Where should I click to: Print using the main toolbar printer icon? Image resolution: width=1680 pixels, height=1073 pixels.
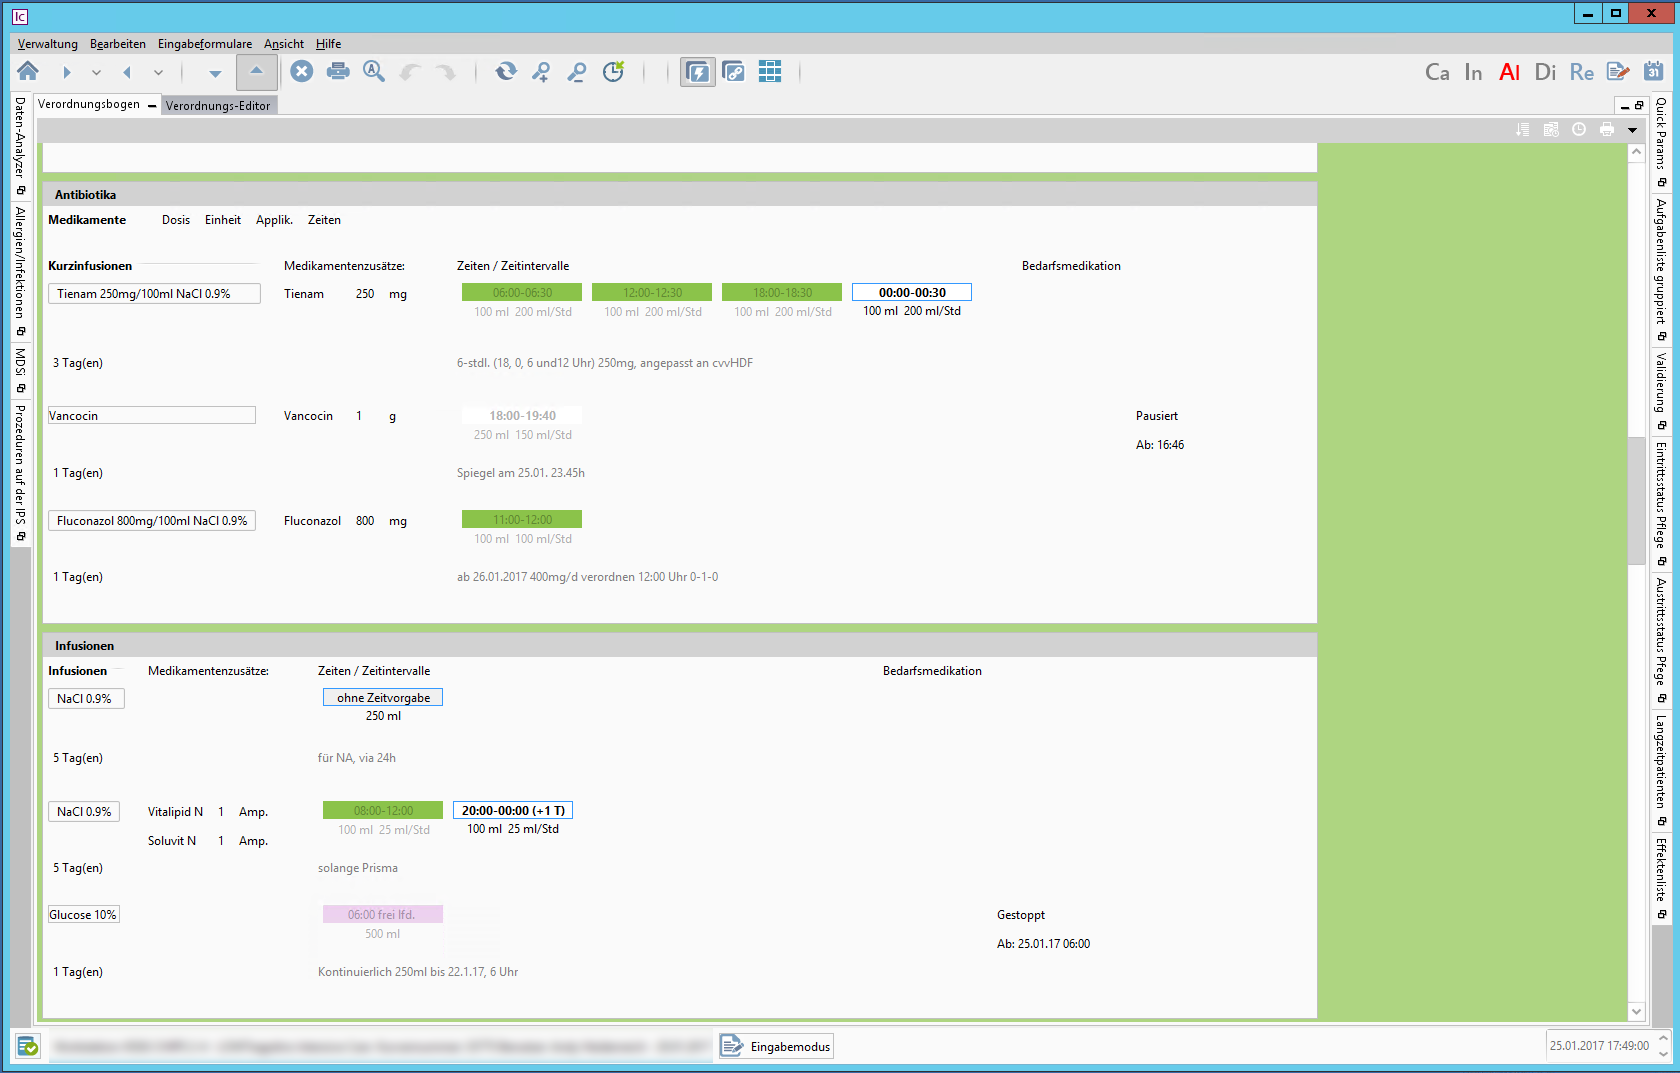click(x=338, y=71)
